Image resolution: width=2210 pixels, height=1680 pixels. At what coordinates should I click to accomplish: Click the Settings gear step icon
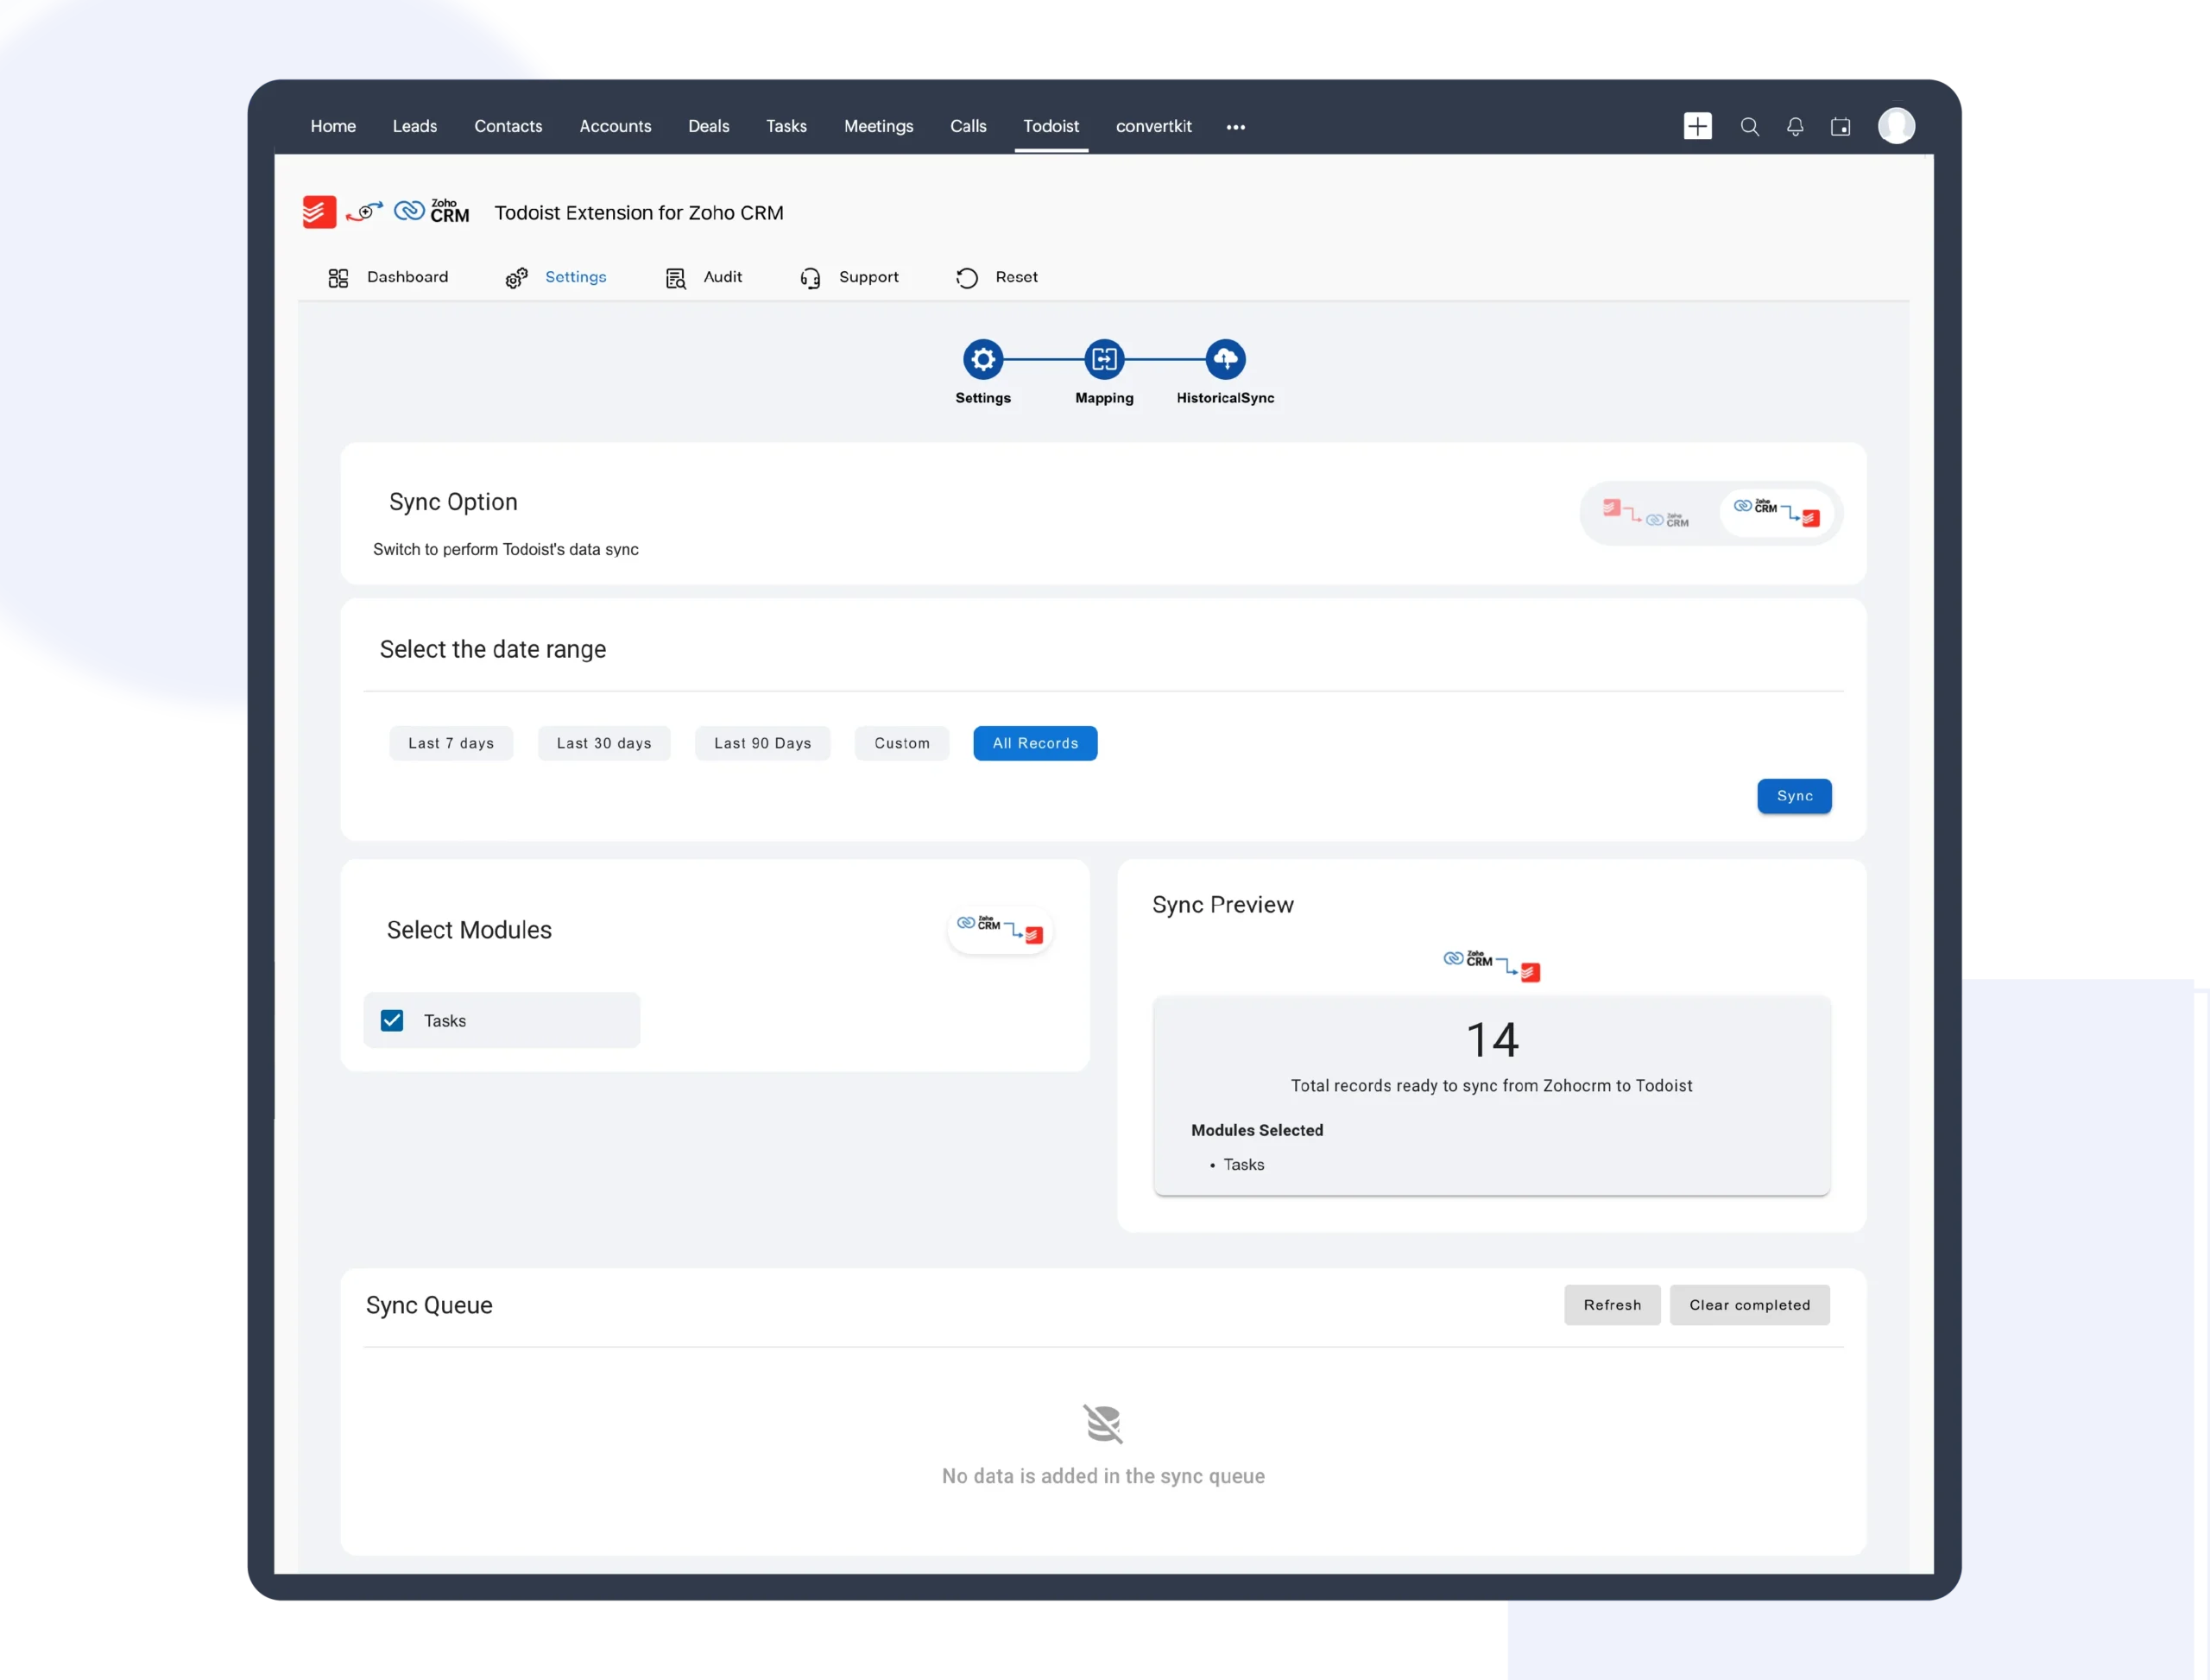click(x=983, y=359)
